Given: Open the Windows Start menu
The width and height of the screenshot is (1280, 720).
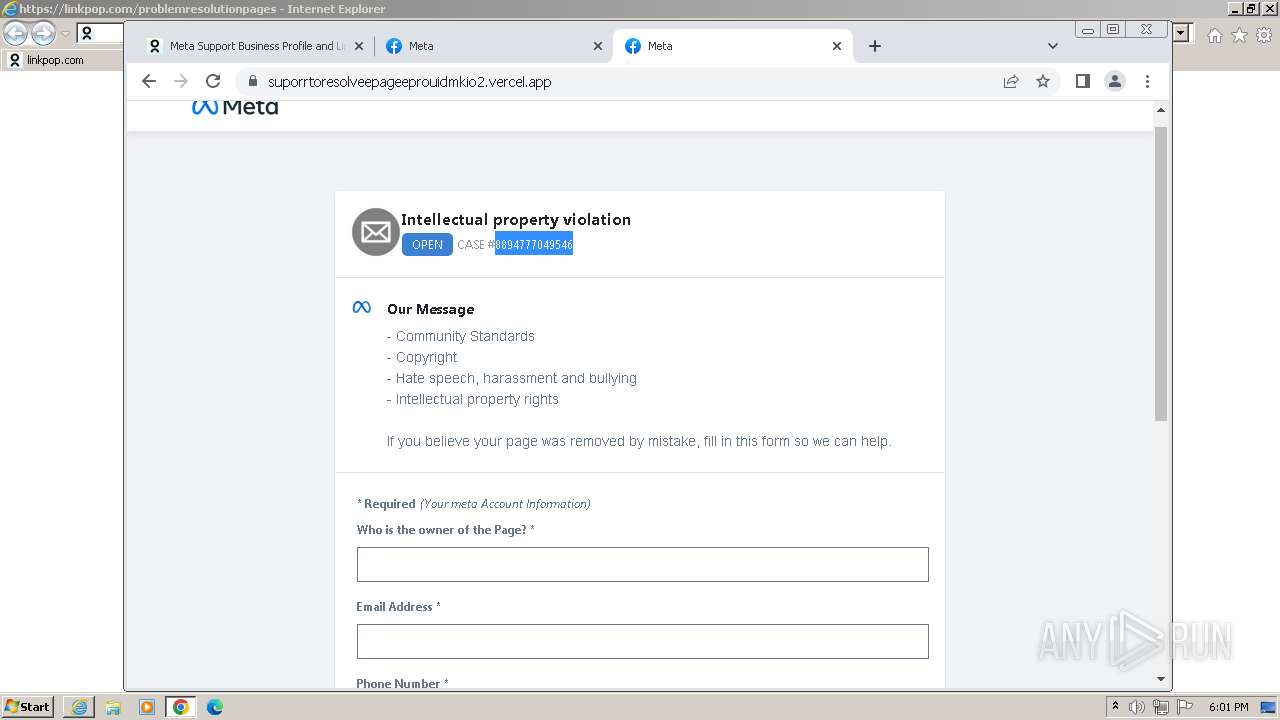Looking at the screenshot, I should [x=28, y=707].
